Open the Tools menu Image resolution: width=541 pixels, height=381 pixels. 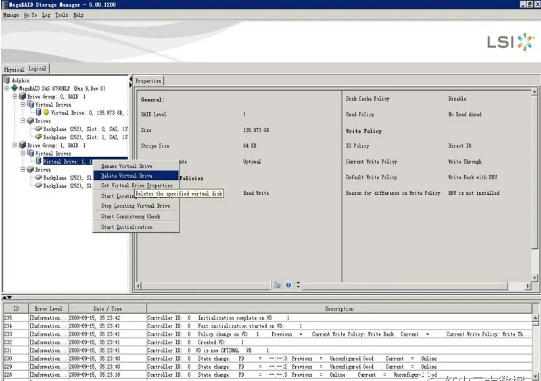pos(62,15)
